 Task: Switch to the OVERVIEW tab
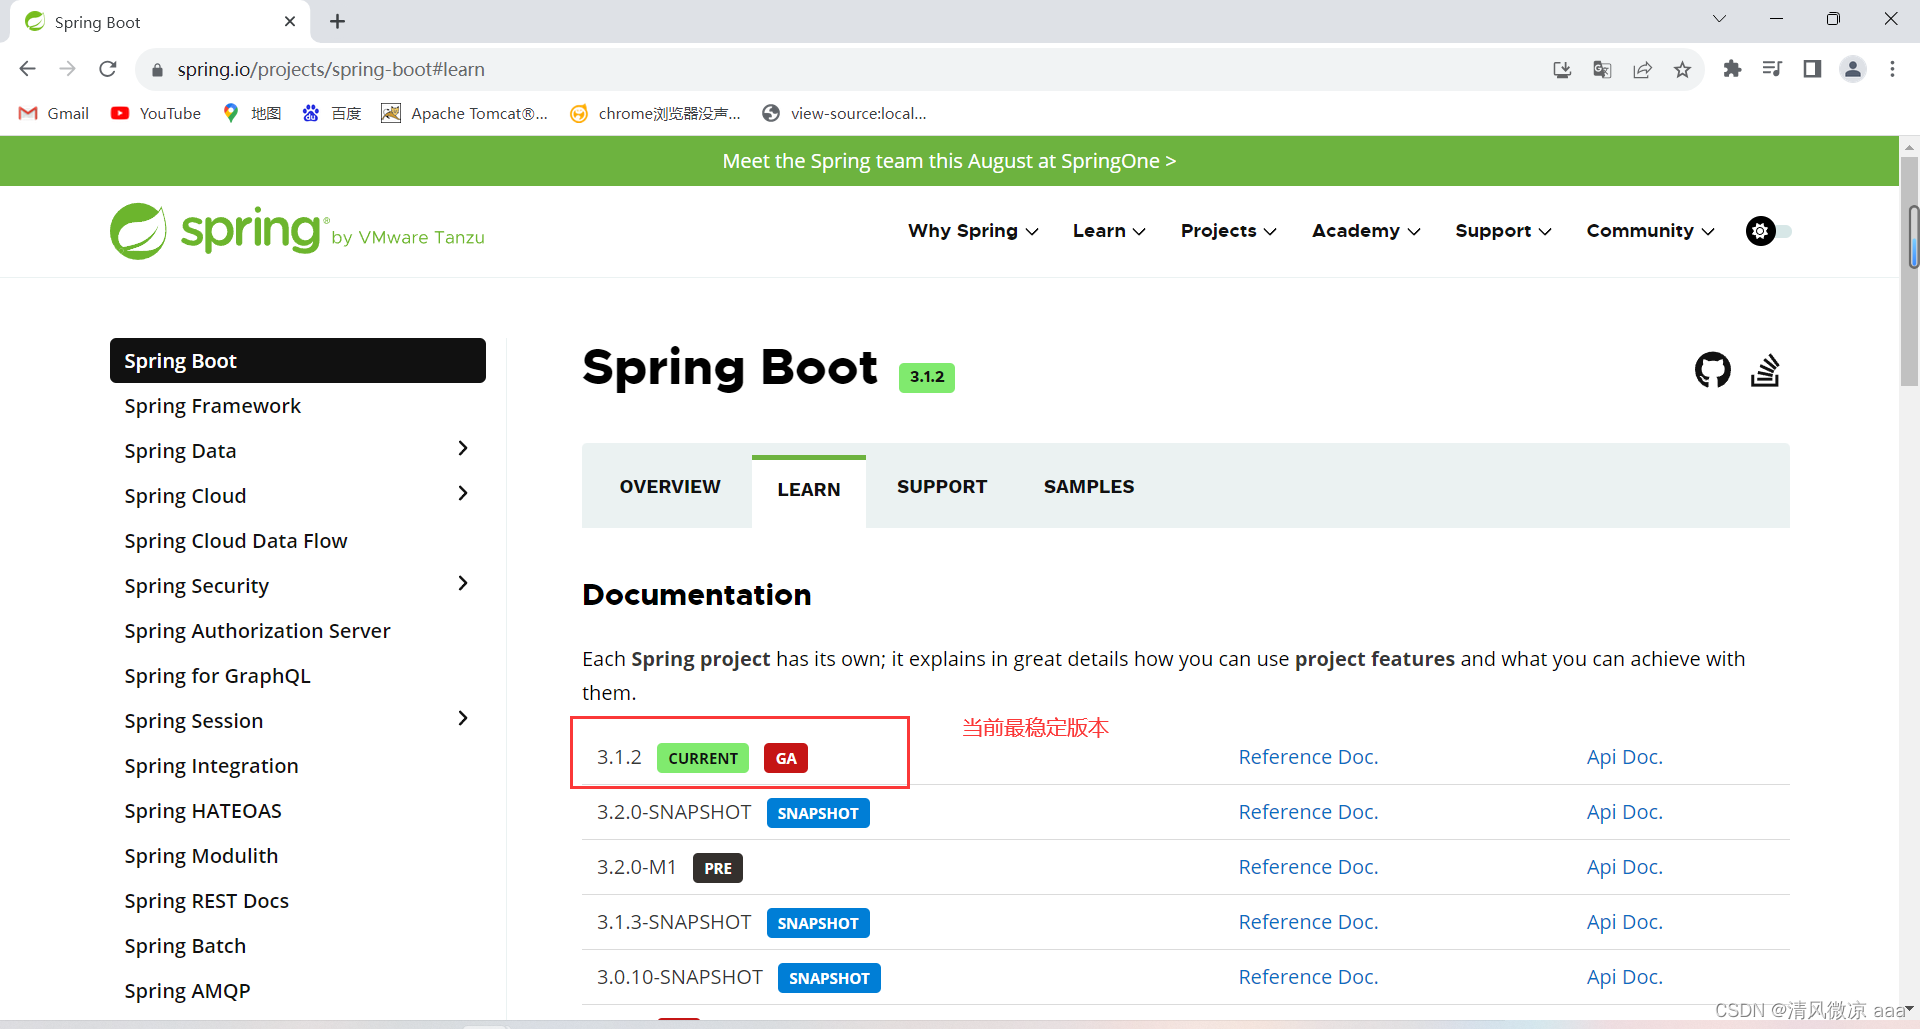coord(670,487)
